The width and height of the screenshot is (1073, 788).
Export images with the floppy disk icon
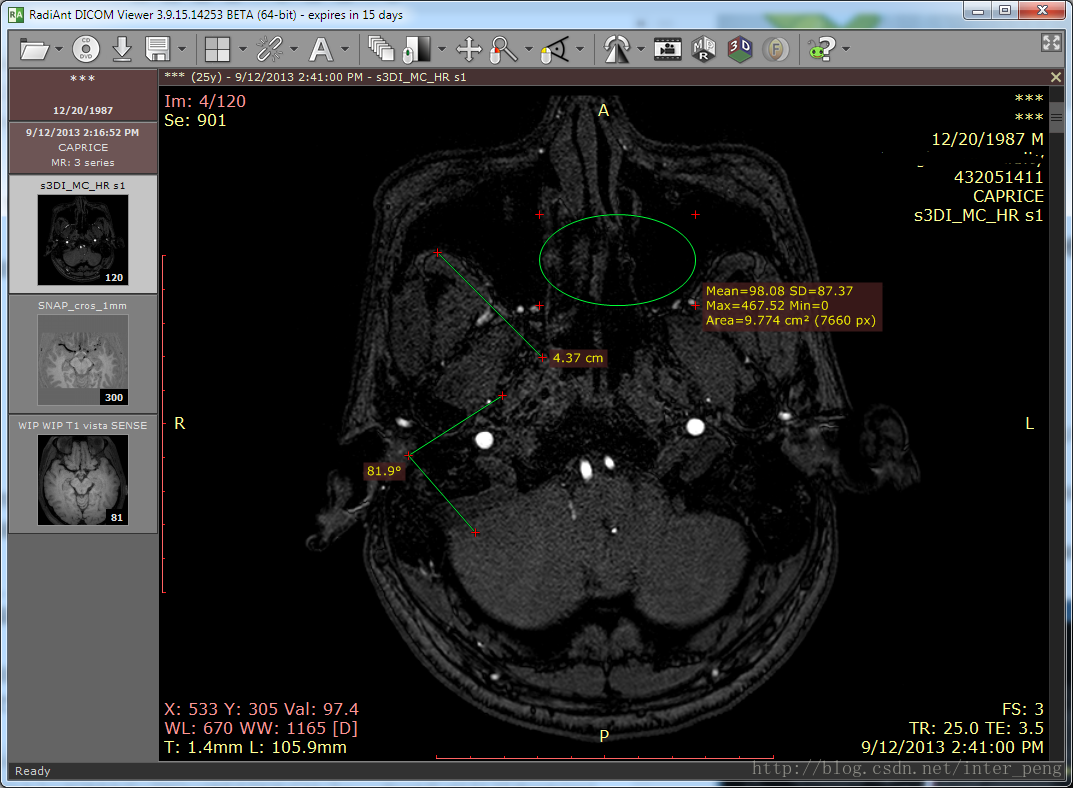tap(157, 49)
